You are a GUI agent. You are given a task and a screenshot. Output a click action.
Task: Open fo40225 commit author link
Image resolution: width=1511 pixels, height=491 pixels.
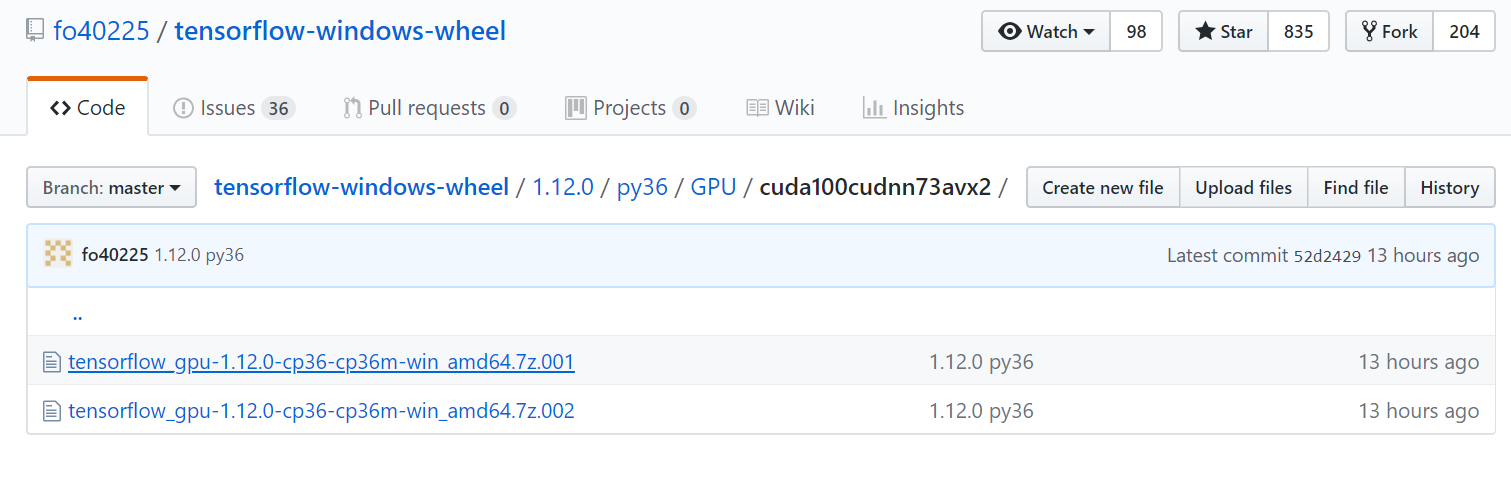point(115,255)
